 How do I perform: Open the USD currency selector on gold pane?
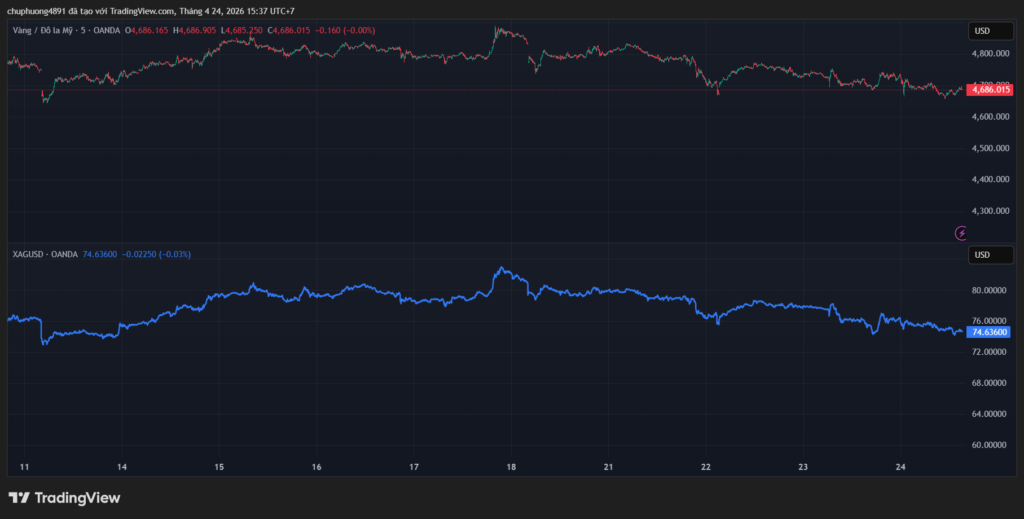click(x=982, y=31)
